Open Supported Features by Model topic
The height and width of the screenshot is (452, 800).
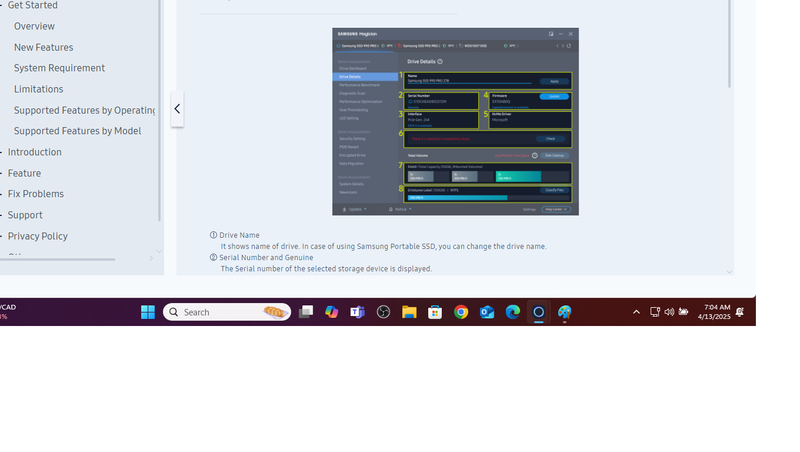(x=78, y=131)
